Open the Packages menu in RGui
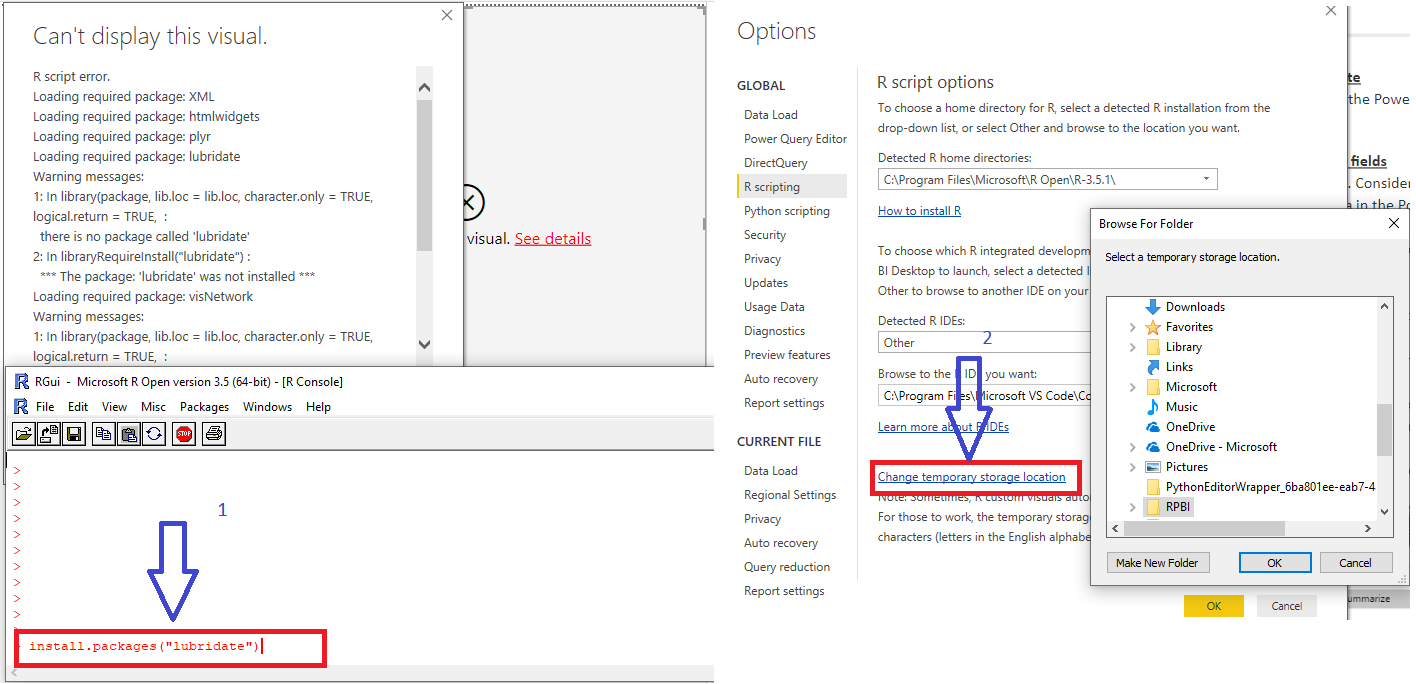 coord(205,407)
